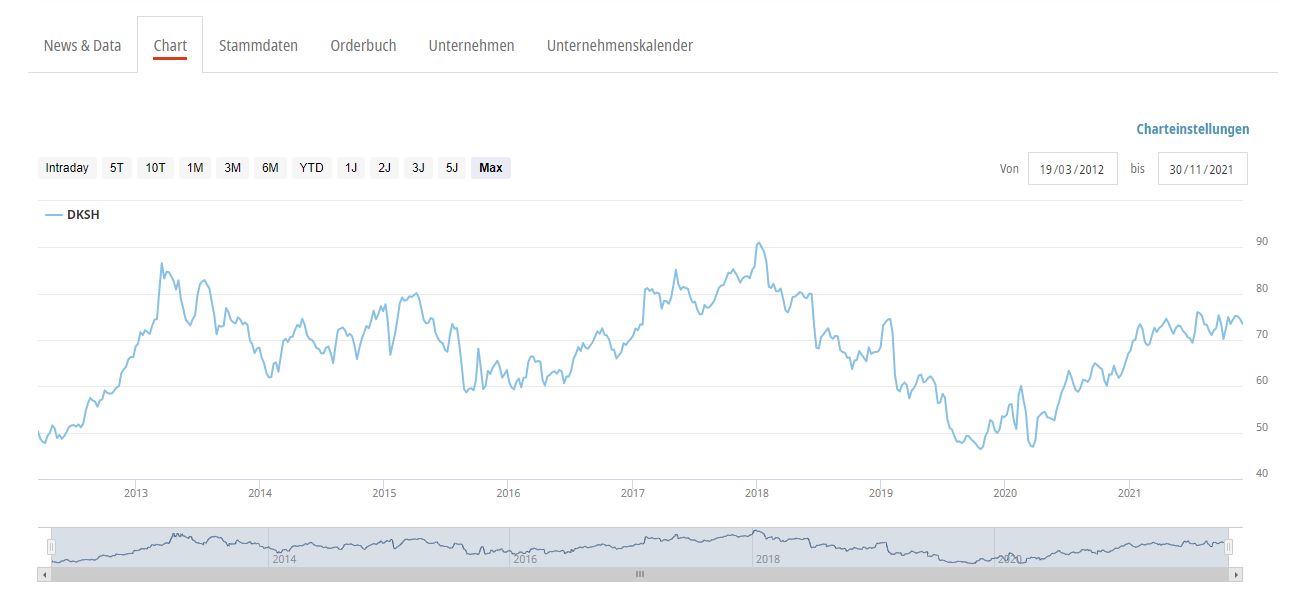This screenshot has height=597, width=1297.
Task: Open the bis end date picker
Action: coord(1202,169)
